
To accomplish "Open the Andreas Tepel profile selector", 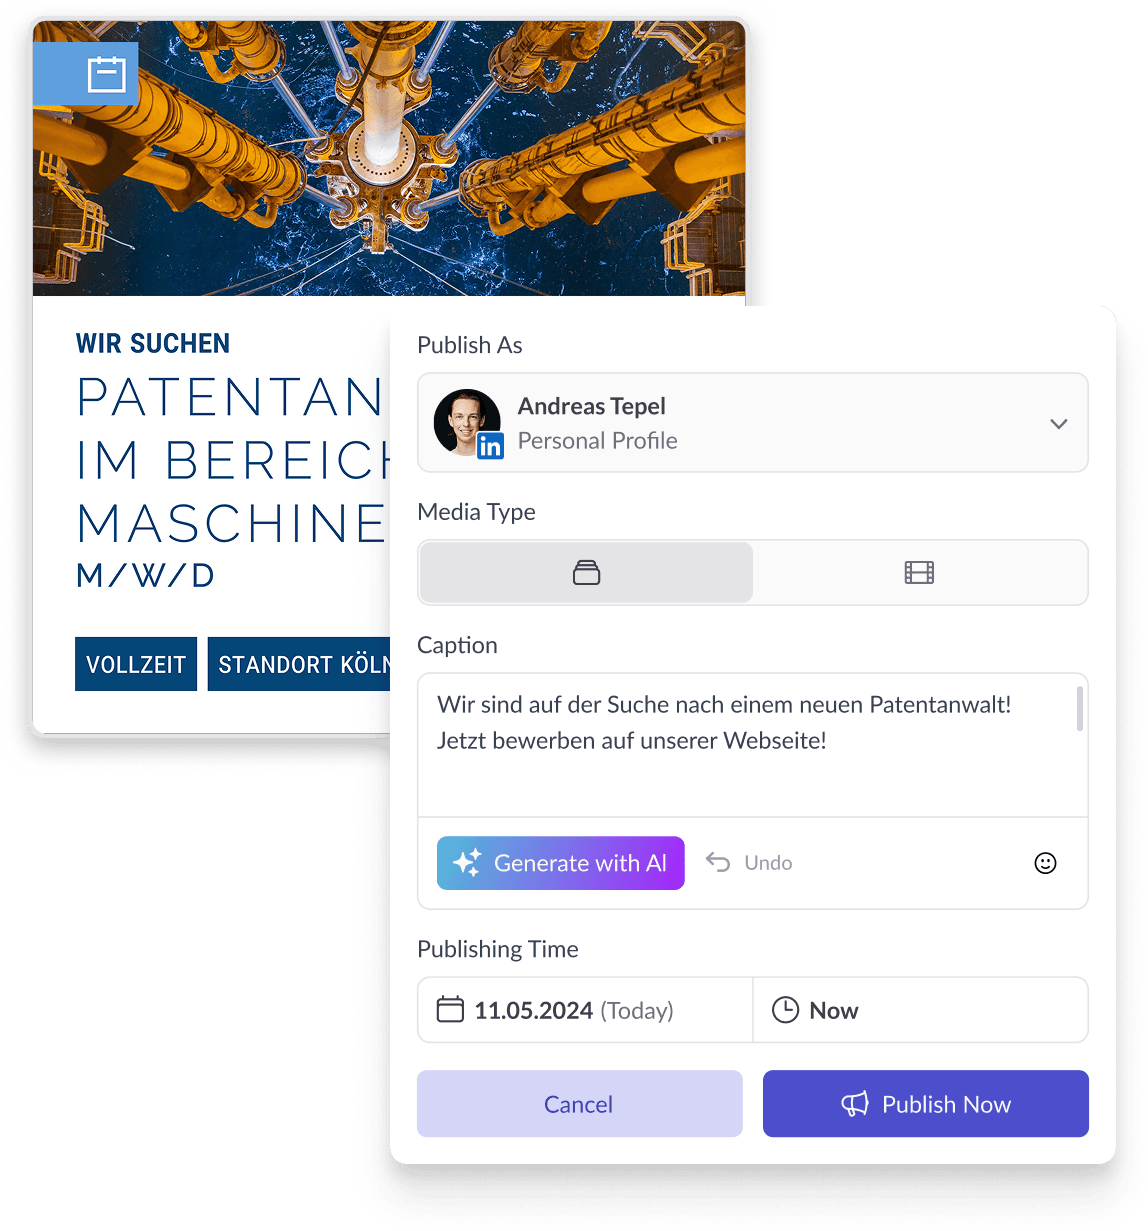I will coord(753,423).
